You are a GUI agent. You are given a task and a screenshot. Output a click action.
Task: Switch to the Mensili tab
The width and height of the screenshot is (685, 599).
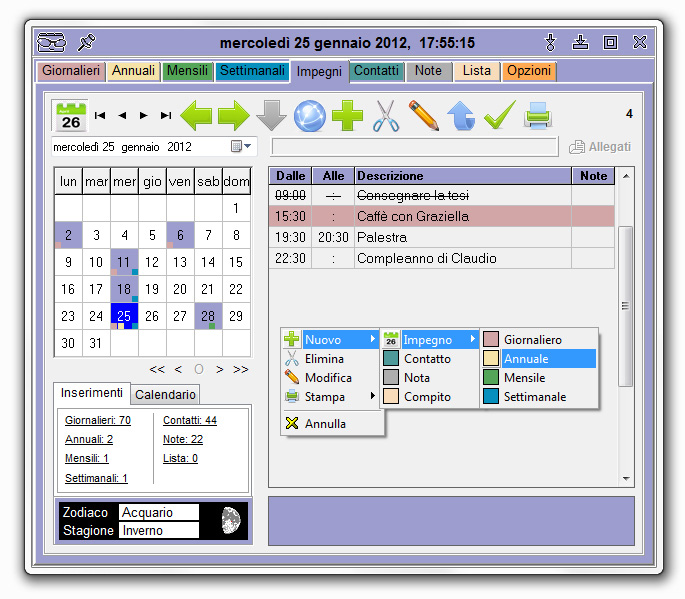[x=187, y=71]
